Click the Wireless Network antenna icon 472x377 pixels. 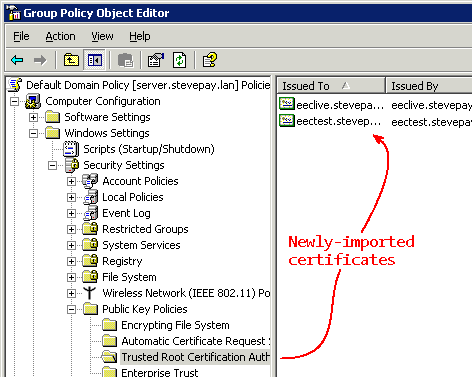89,293
